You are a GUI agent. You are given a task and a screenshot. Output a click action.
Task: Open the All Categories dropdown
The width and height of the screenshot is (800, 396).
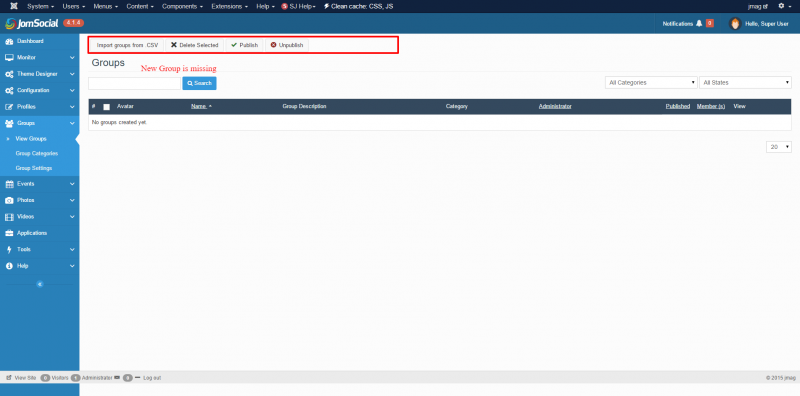[651, 82]
